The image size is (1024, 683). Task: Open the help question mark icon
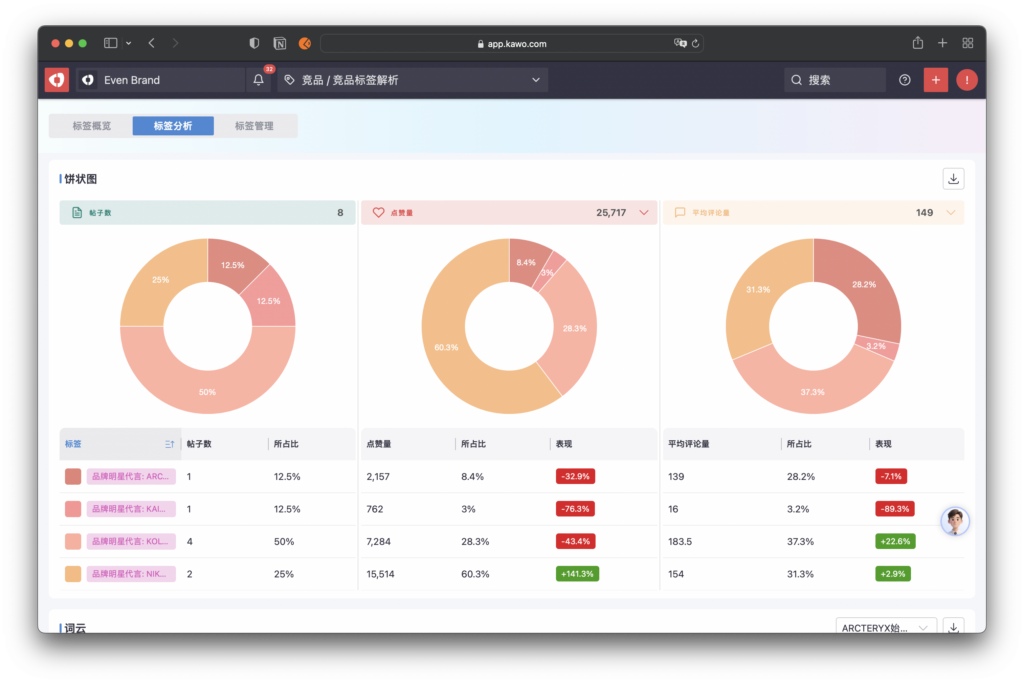pyautogui.click(x=905, y=80)
